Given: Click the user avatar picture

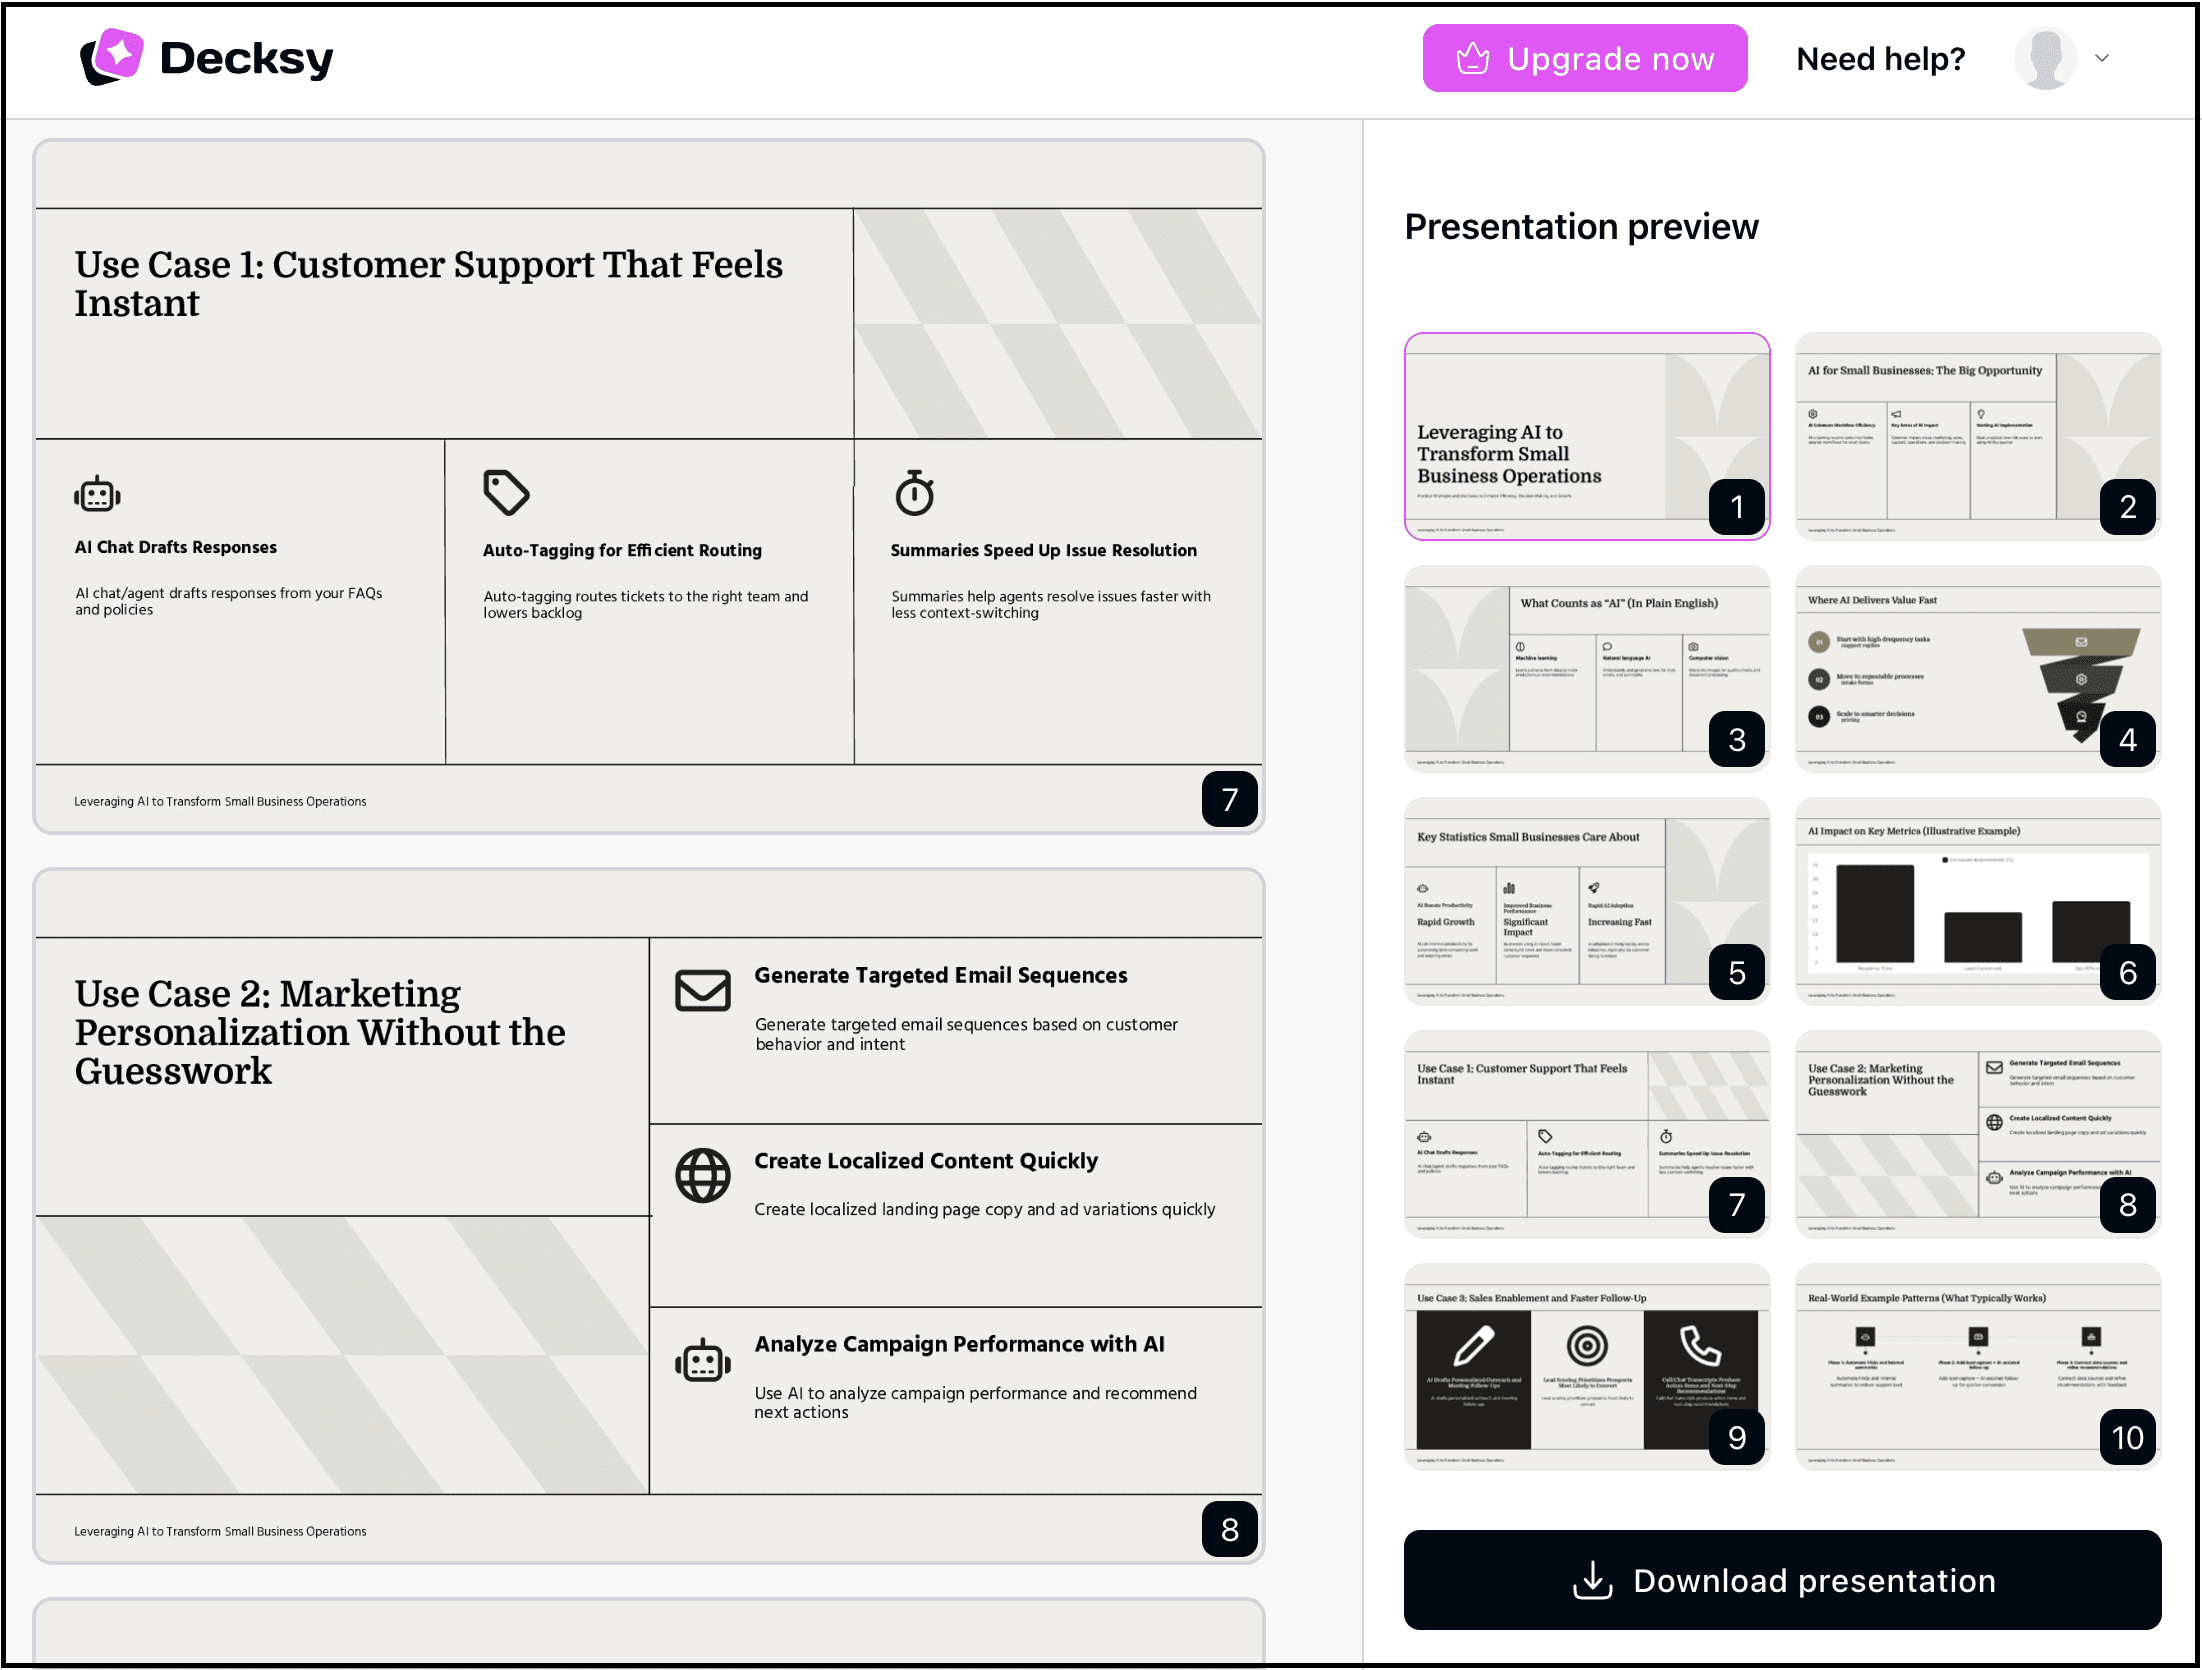Looking at the screenshot, I should coord(2044,58).
